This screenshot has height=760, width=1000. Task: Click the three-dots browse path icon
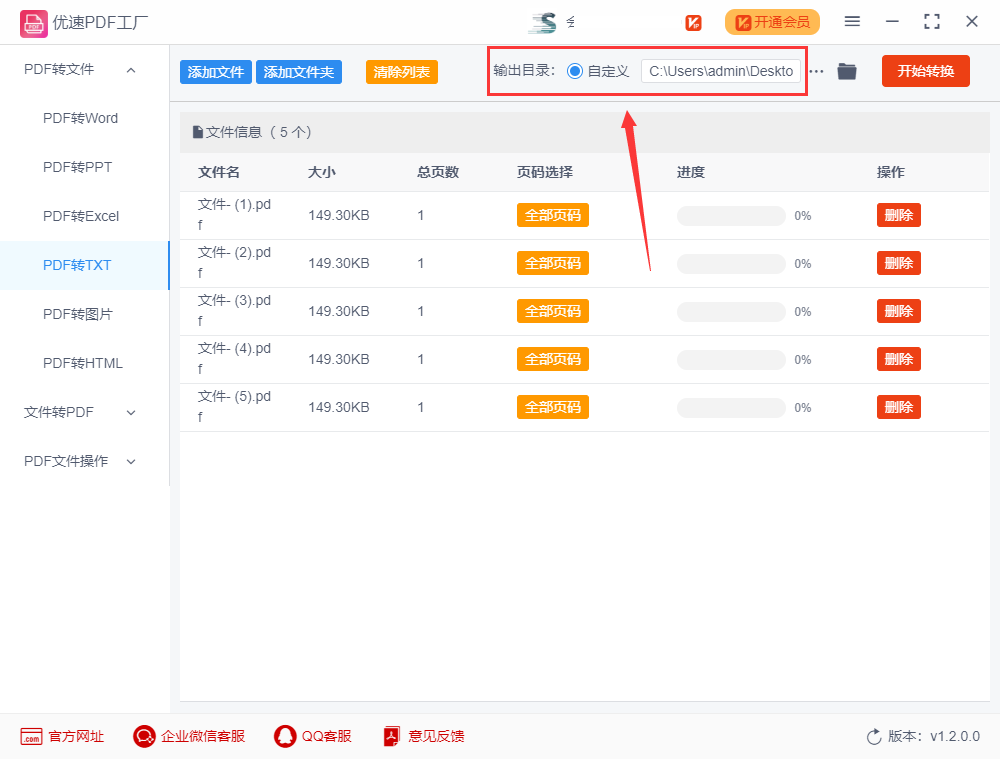[816, 71]
